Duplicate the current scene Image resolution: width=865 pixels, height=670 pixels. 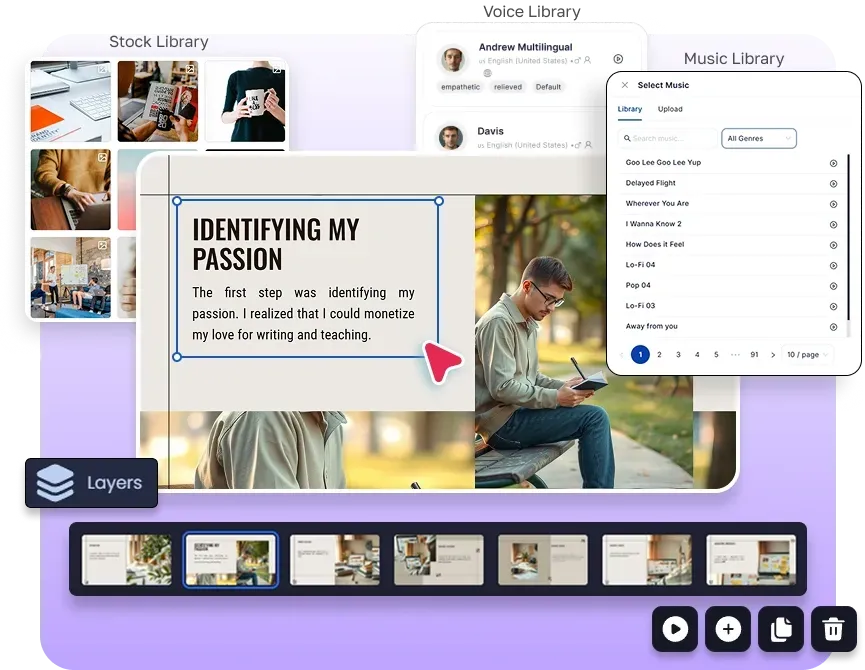[780, 629]
